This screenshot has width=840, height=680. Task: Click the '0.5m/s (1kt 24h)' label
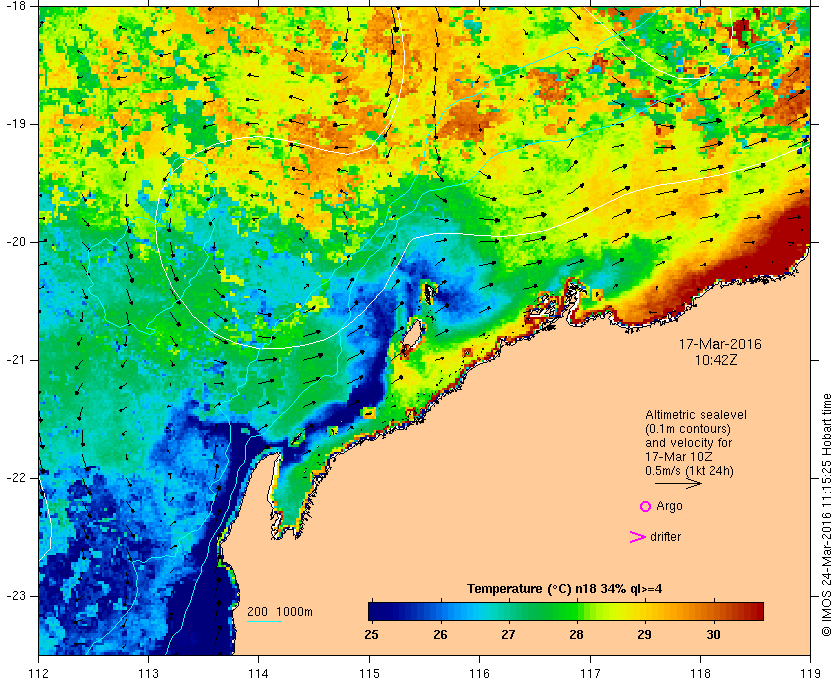tap(689, 471)
